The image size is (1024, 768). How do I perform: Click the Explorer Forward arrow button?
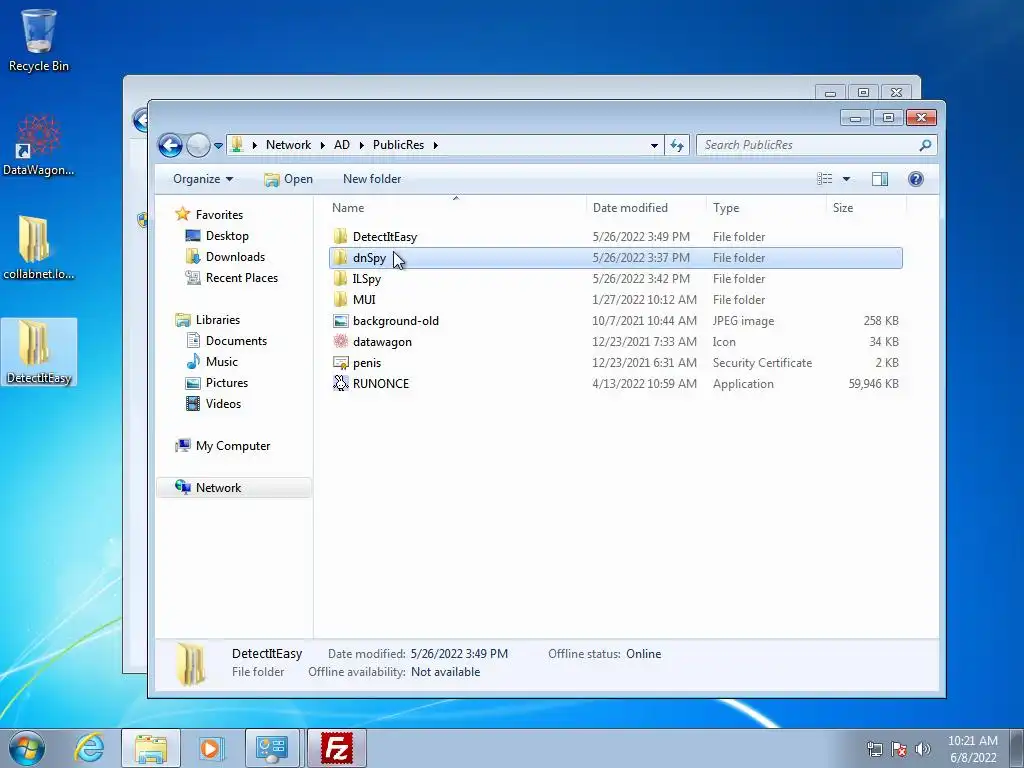pyautogui.click(x=198, y=145)
